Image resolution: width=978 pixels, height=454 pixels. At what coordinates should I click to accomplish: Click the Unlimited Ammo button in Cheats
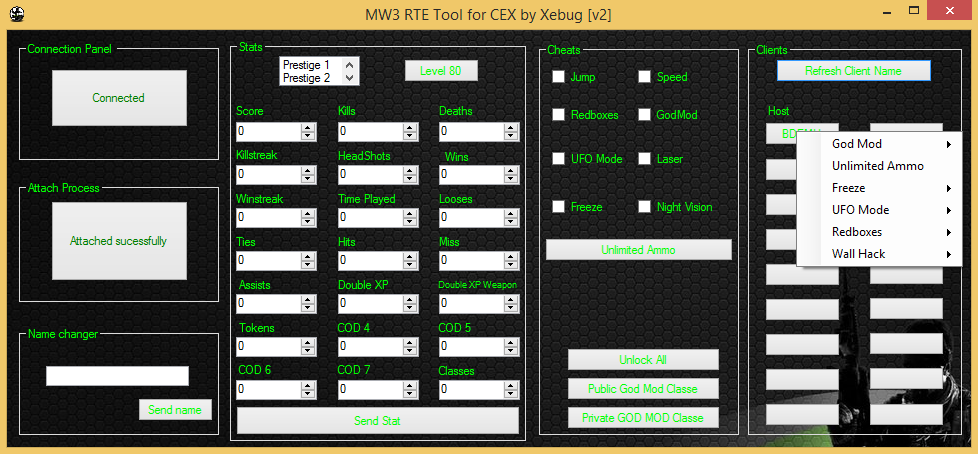click(639, 249)
